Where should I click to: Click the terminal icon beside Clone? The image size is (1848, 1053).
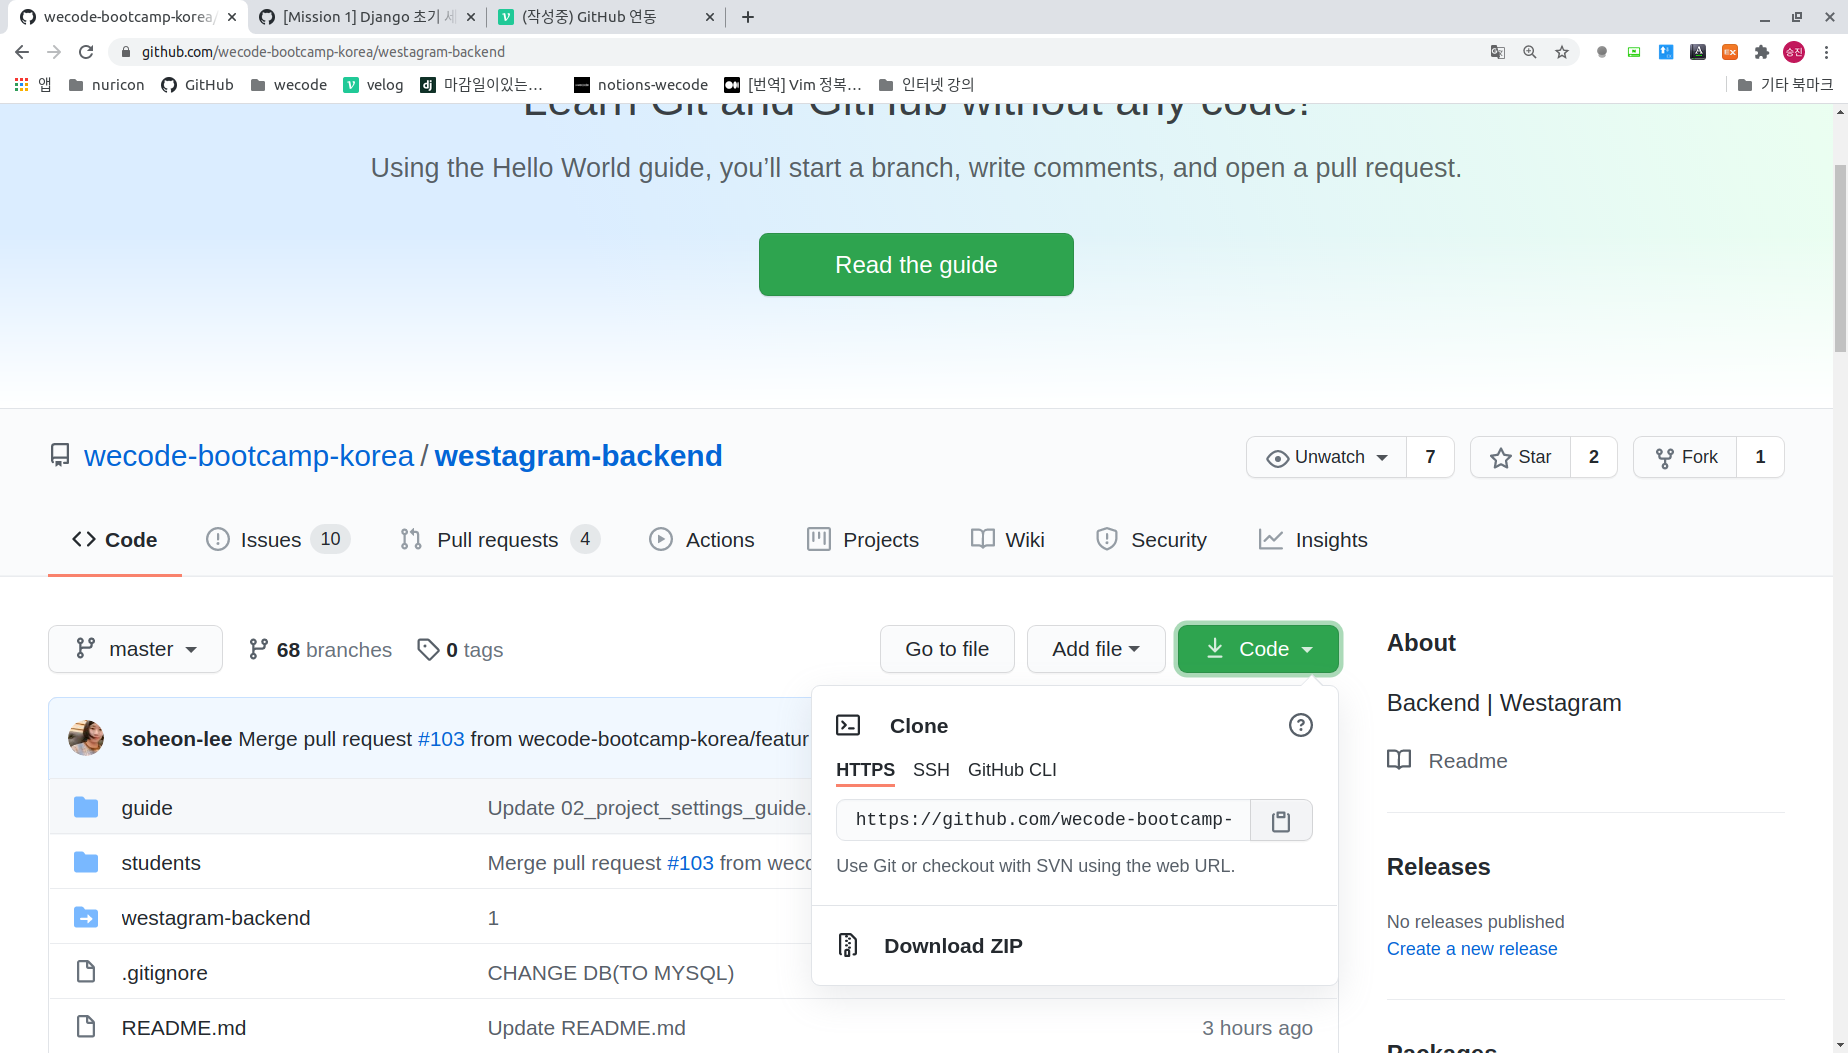848,725
